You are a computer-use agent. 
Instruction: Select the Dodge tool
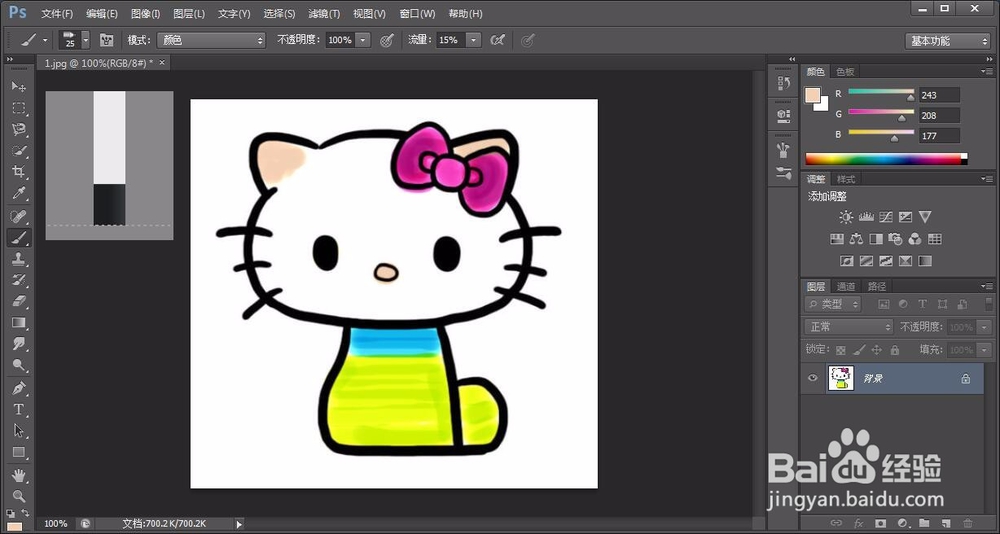[18, 366]
